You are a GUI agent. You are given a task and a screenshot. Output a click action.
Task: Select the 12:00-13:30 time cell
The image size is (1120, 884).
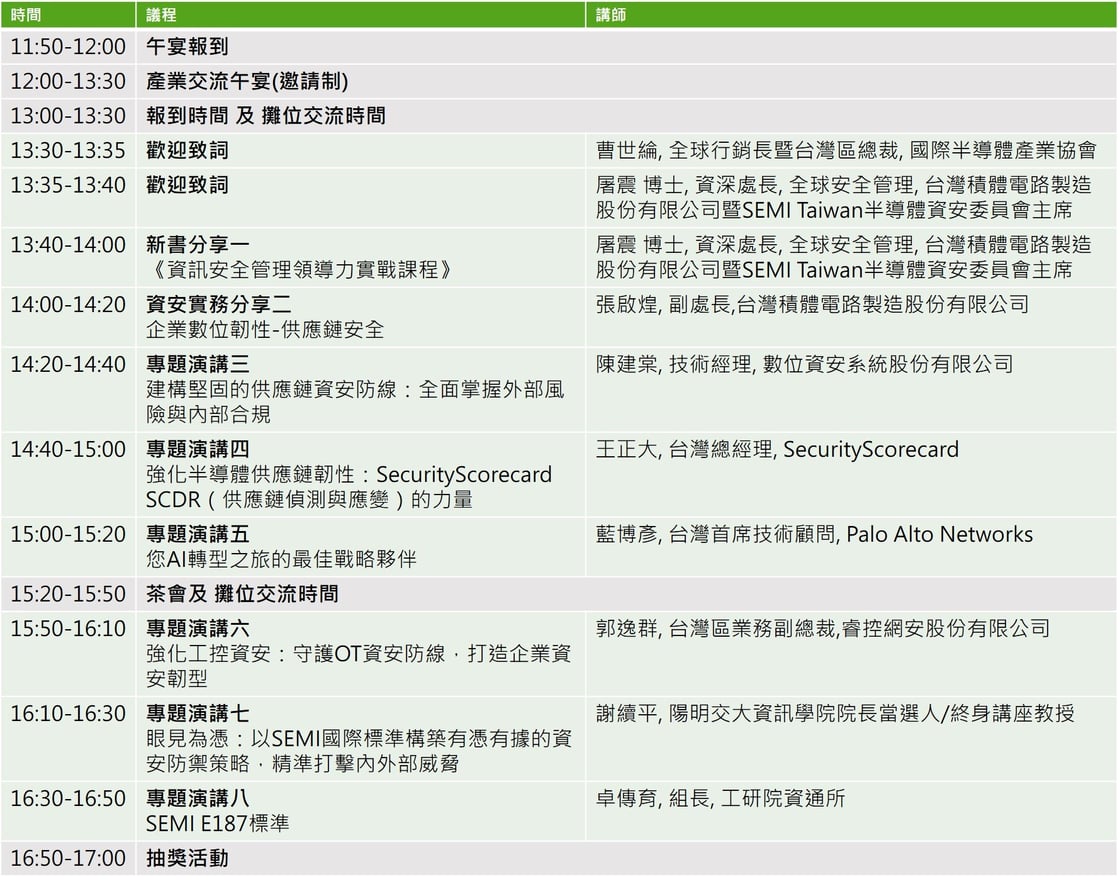pyautogui.click(x=68, y=81)
